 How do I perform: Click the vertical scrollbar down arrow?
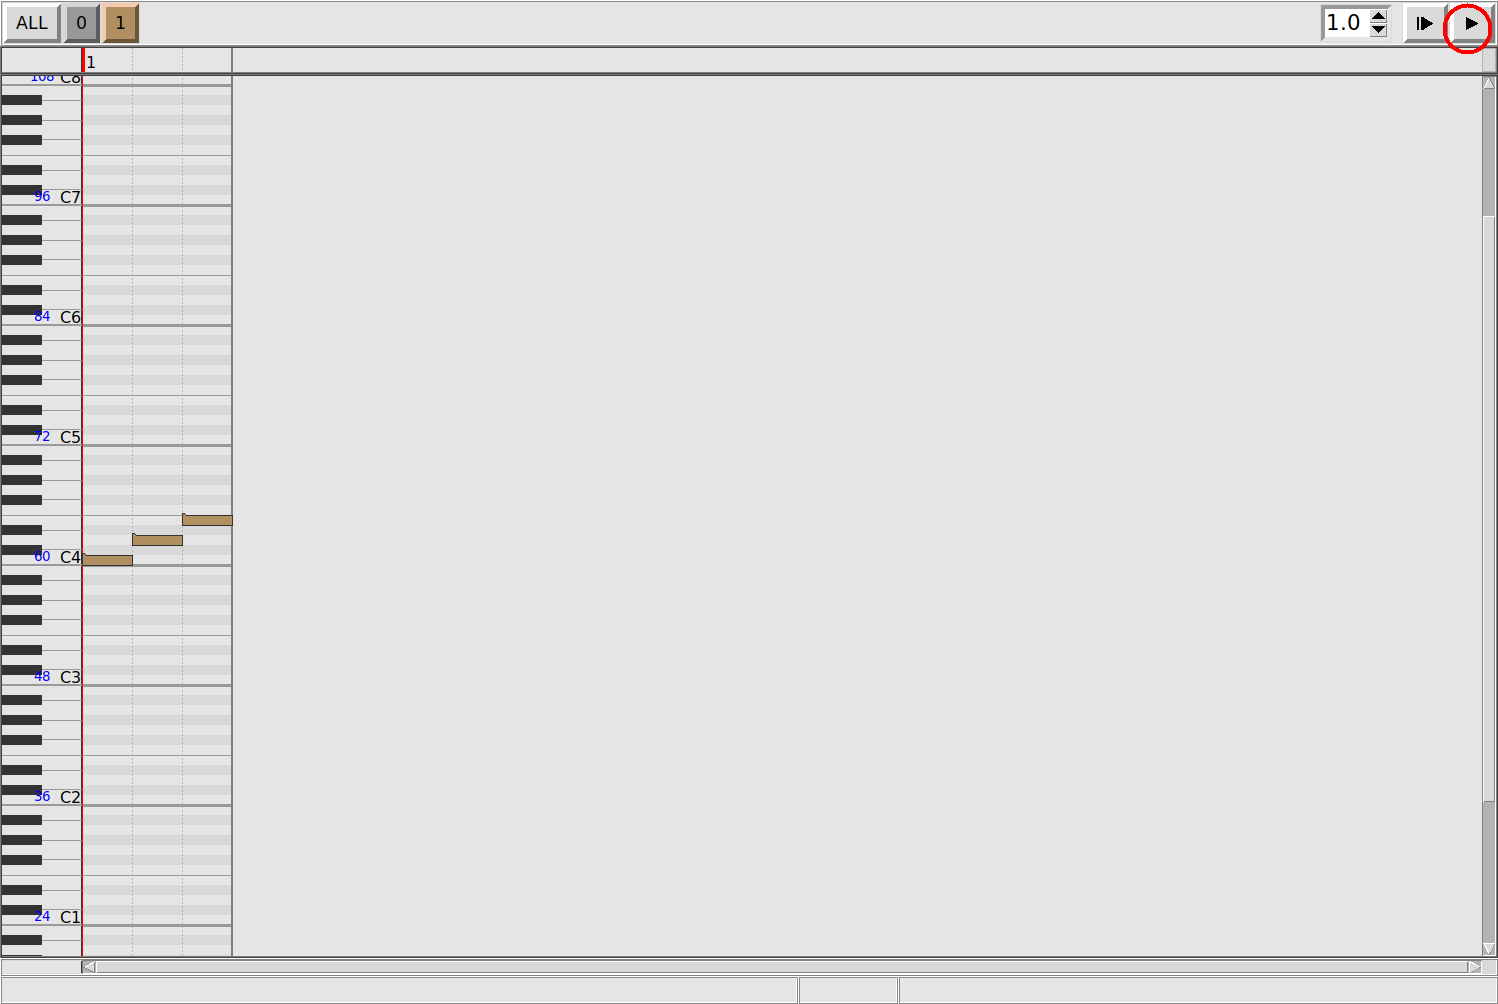pos(1489,949)
